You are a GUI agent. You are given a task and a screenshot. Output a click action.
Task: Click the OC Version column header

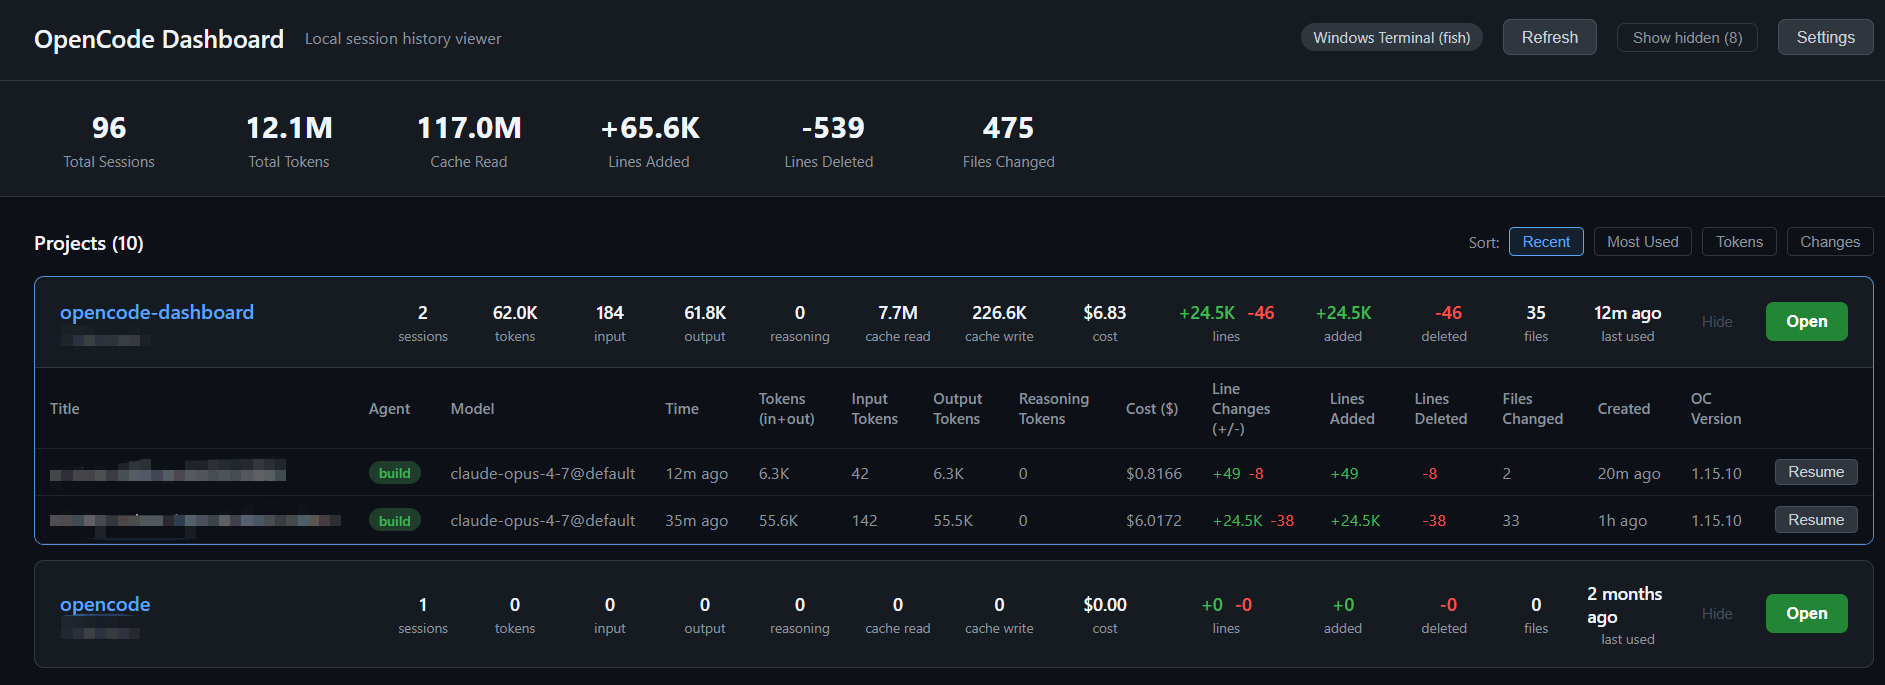[x=1715, y=408]
